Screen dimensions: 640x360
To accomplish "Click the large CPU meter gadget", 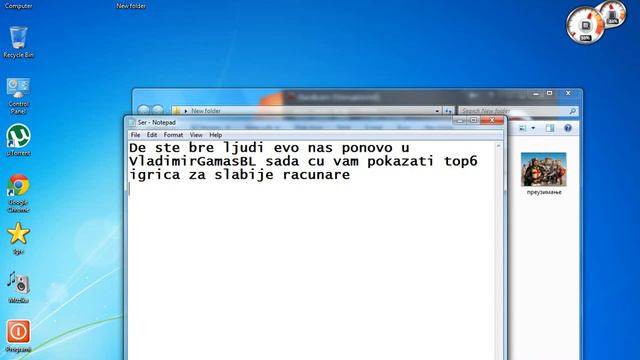I will (x=585, y=26).
